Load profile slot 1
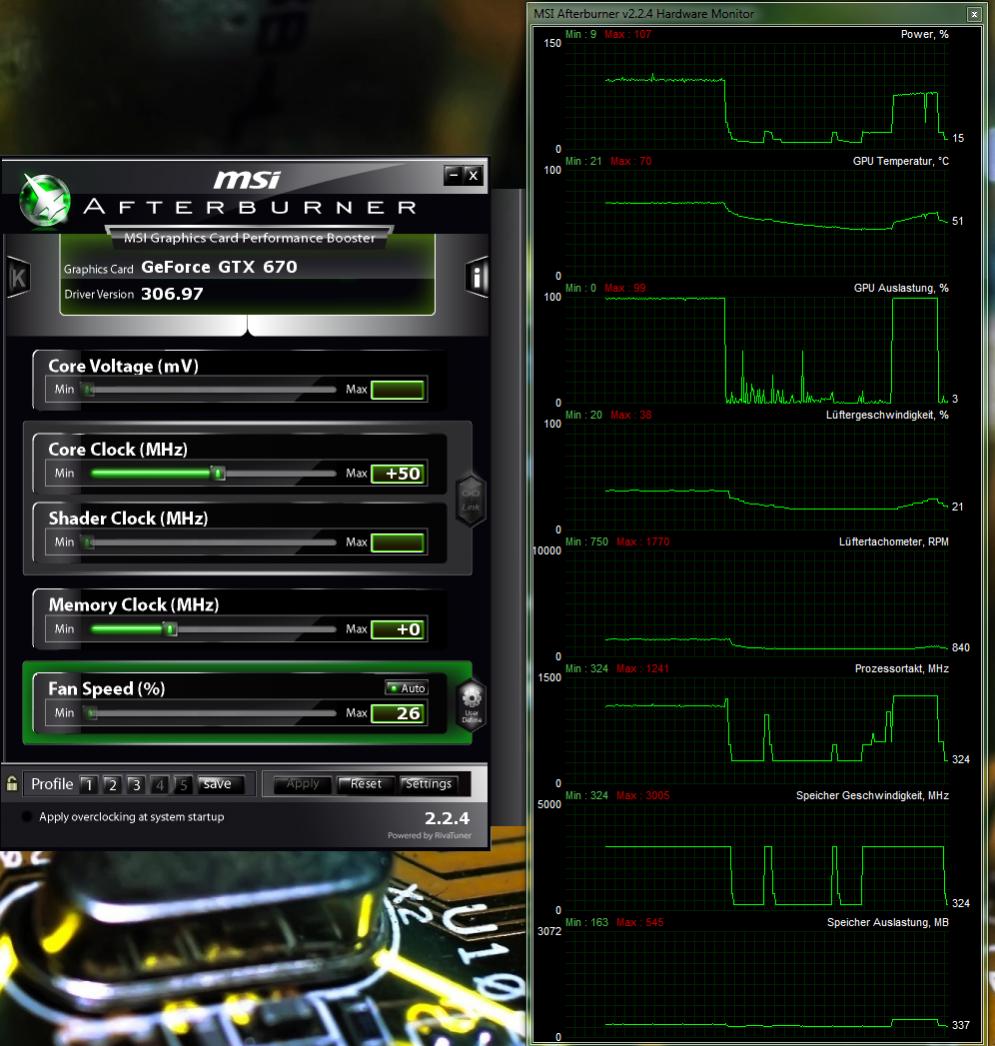Screen dimensions: 995x1046 click(x=88, y=784)
